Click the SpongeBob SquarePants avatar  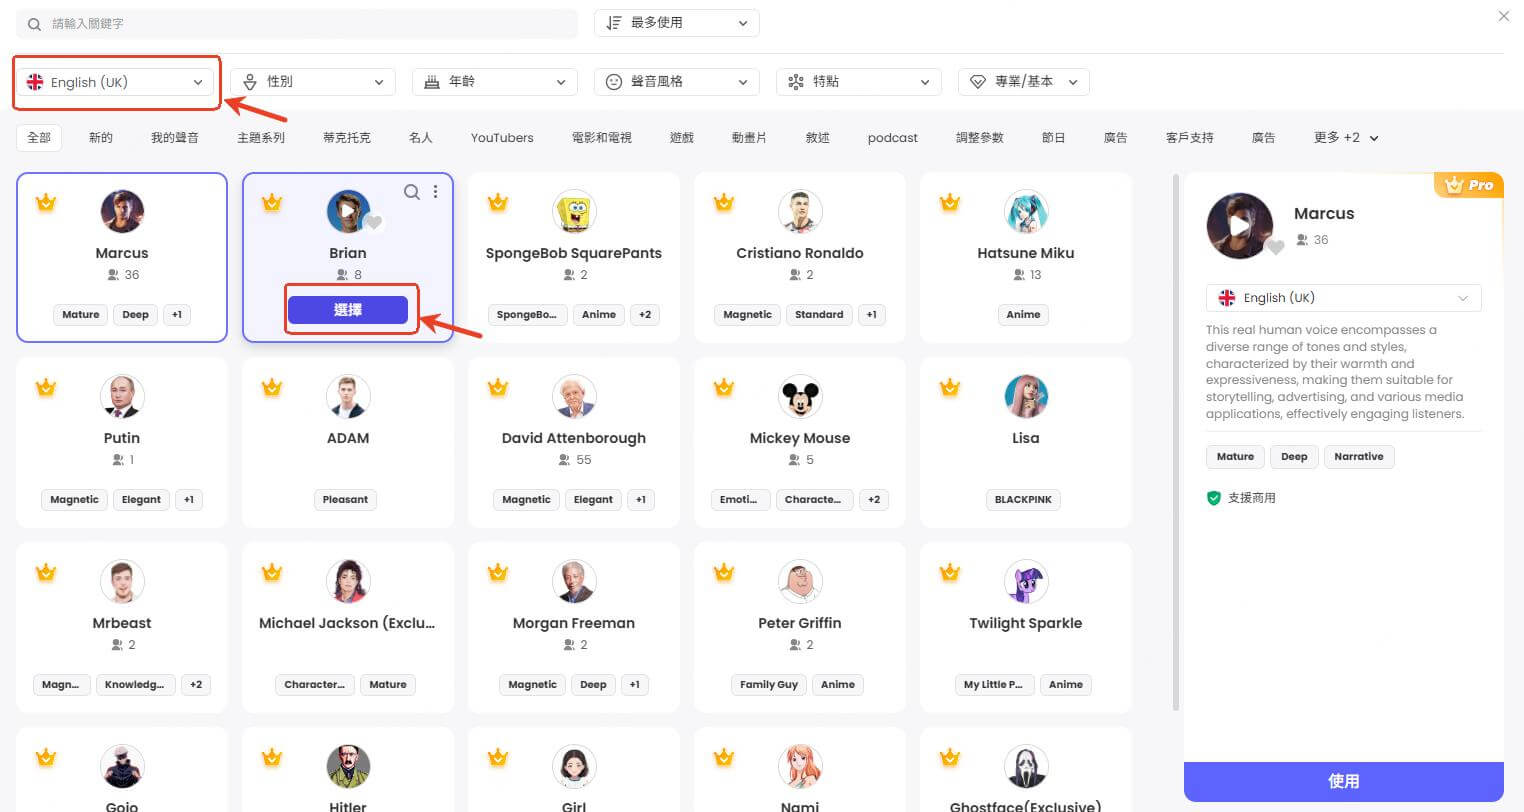point(574,212)
